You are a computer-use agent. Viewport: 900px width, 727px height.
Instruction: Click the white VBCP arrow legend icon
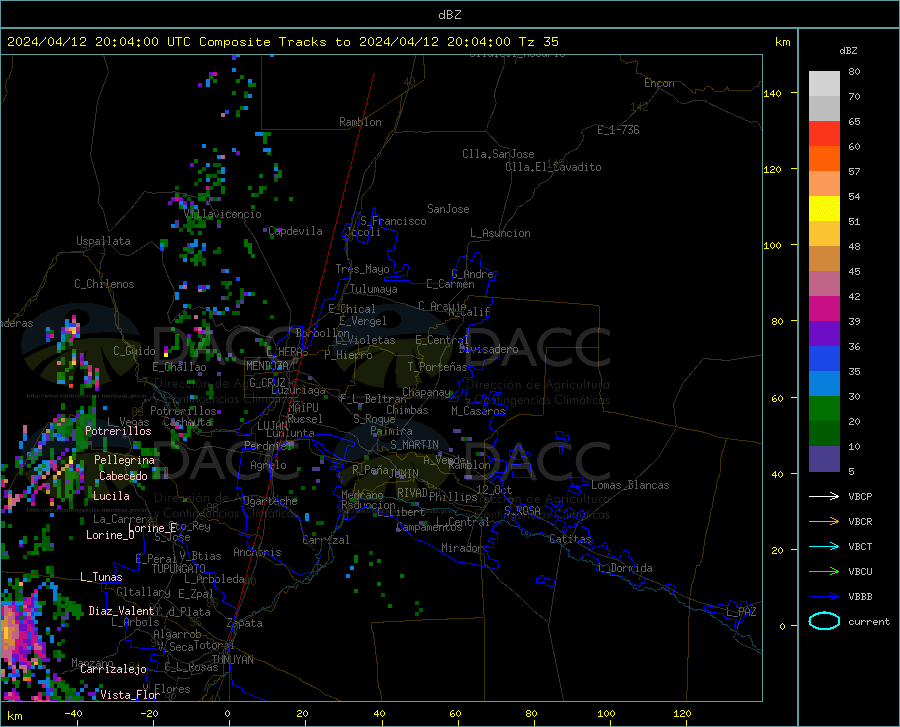point(824,496)
